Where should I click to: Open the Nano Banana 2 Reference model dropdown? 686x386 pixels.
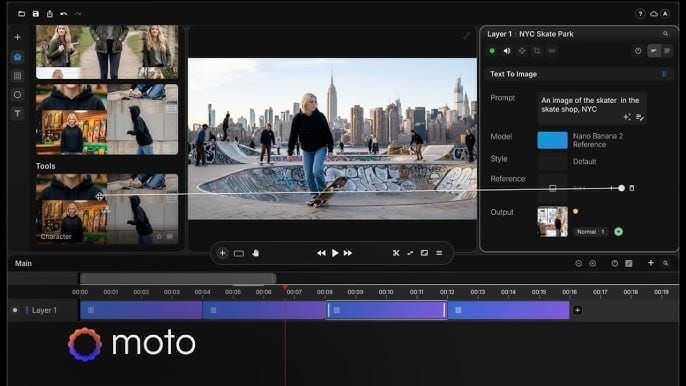click(x=598, y=140)
